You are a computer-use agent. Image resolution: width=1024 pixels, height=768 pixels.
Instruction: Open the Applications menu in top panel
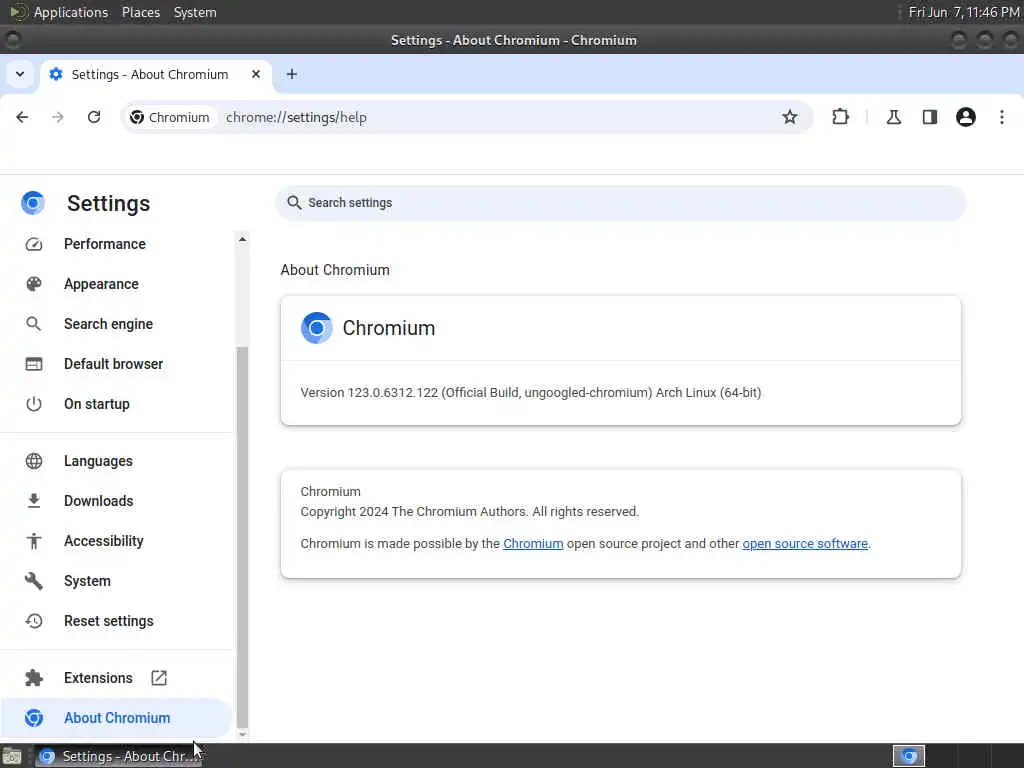pos(71,12)
